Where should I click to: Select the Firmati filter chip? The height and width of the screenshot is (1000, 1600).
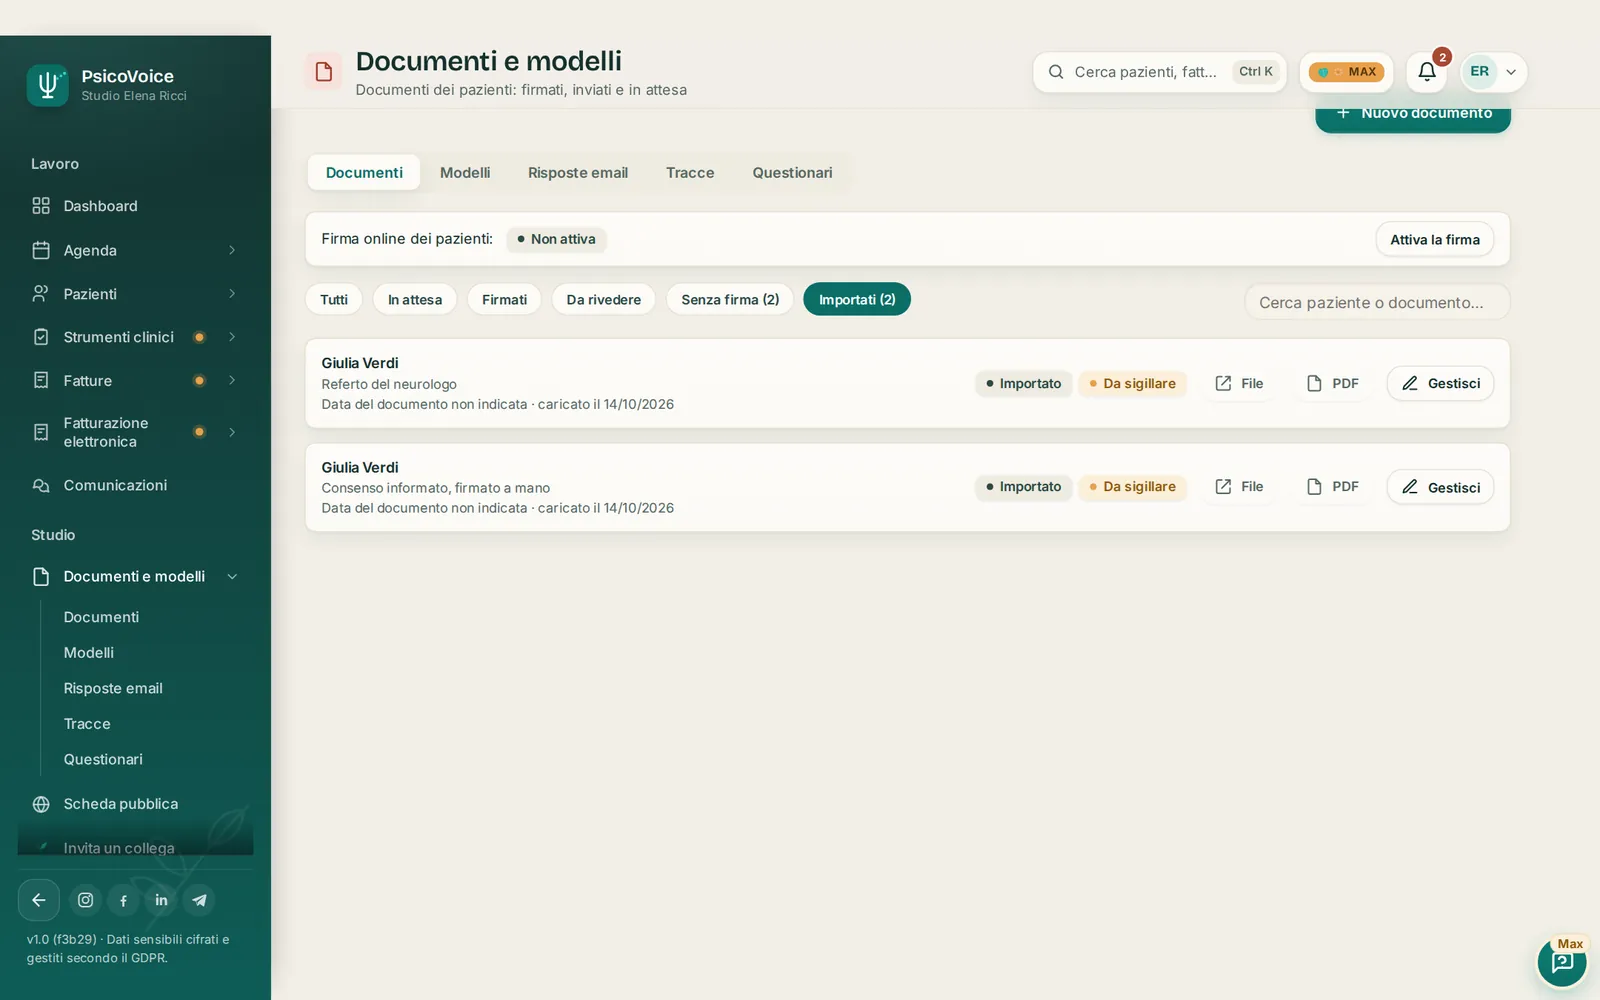coord(504,300)
